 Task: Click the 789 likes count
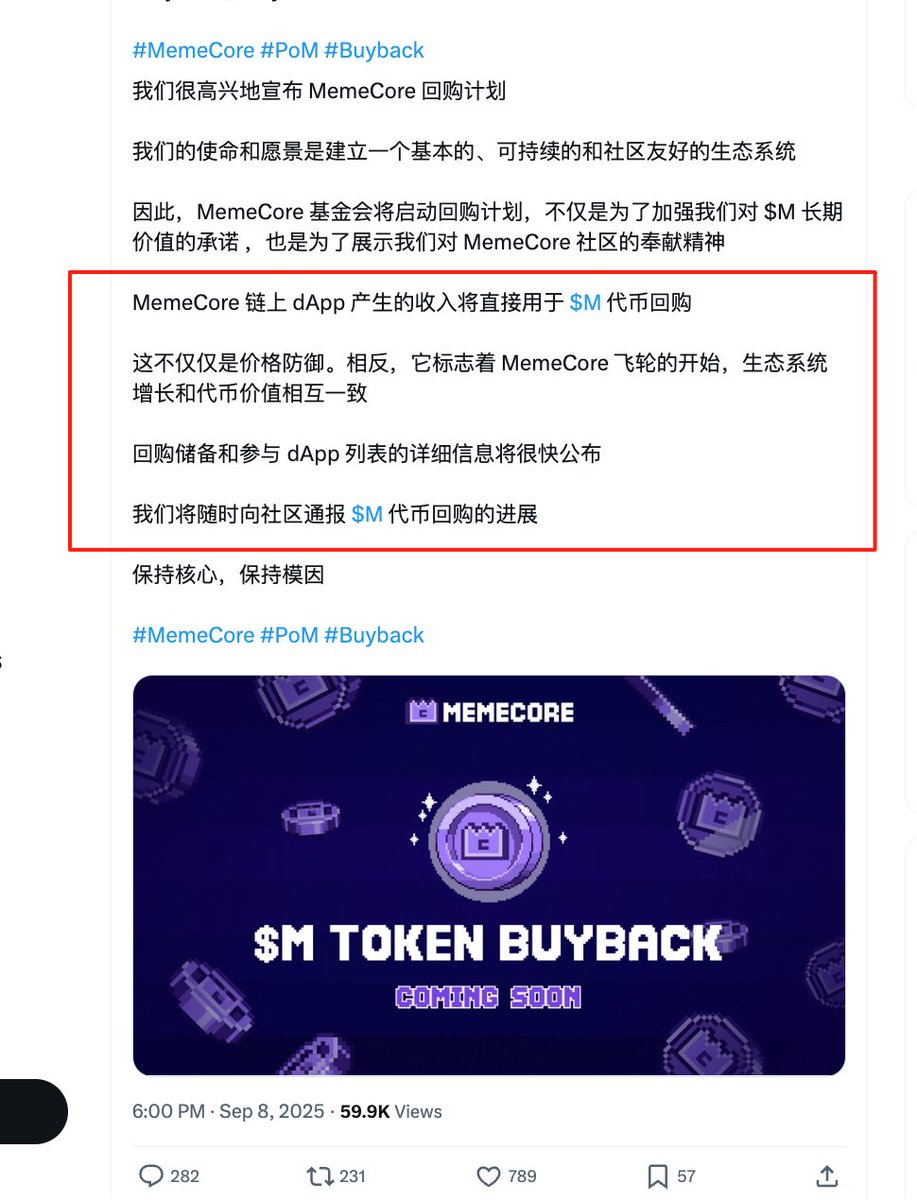pyautogui.click(x=522, y=1177)
